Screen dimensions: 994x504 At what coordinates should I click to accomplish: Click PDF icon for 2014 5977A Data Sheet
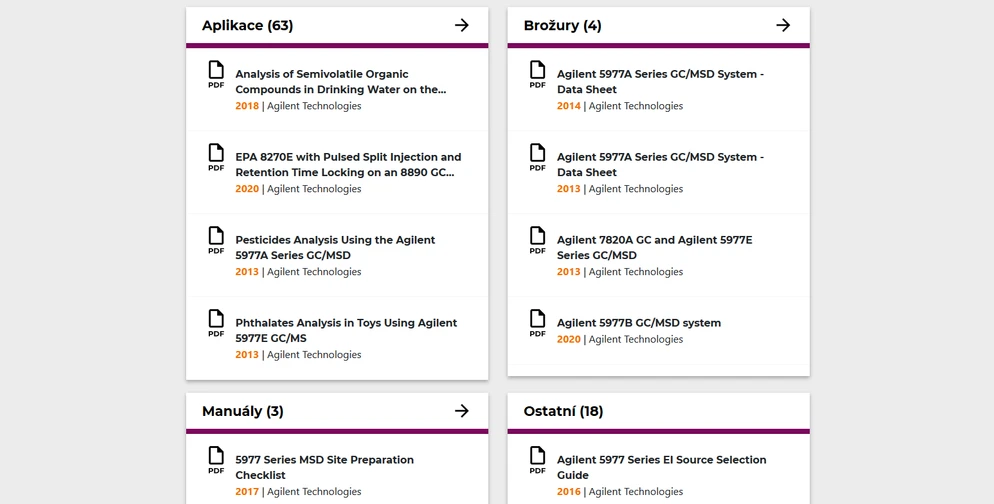[538, 75]
